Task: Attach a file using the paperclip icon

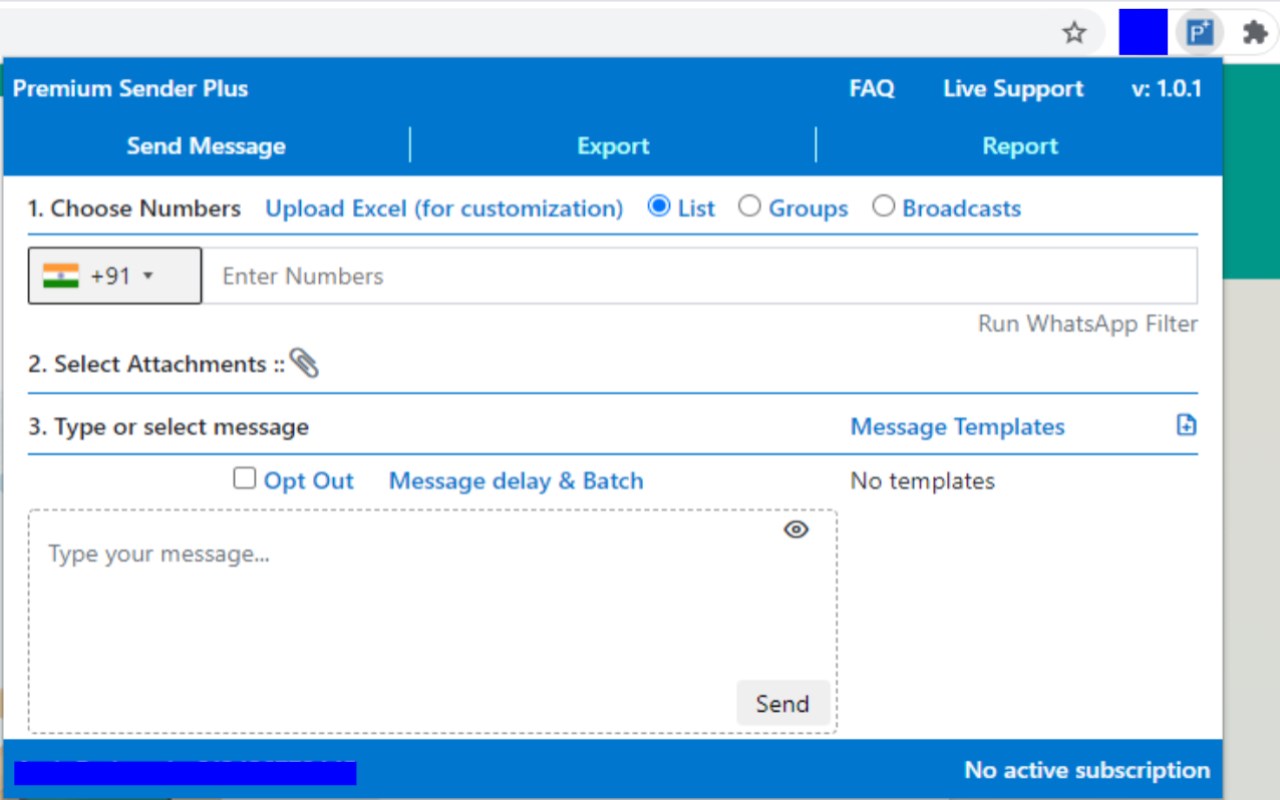Action: 305,363
